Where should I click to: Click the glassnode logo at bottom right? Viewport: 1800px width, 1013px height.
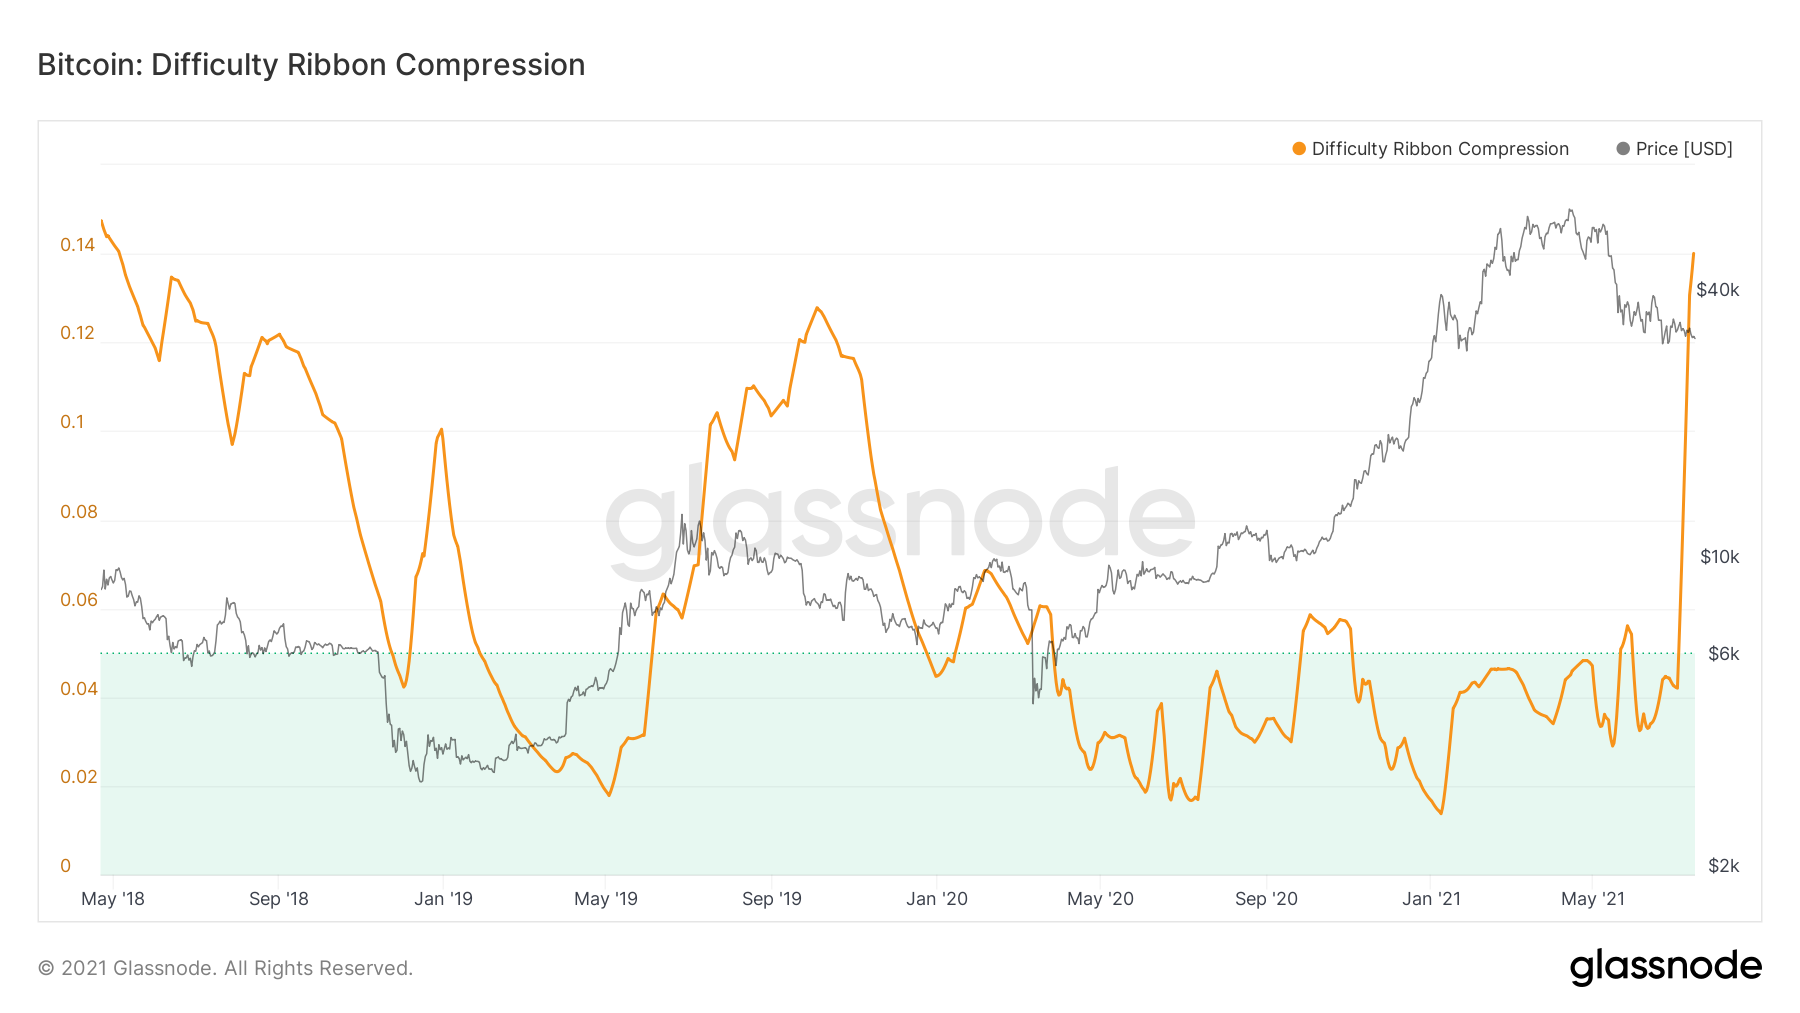pos(1665,967)
